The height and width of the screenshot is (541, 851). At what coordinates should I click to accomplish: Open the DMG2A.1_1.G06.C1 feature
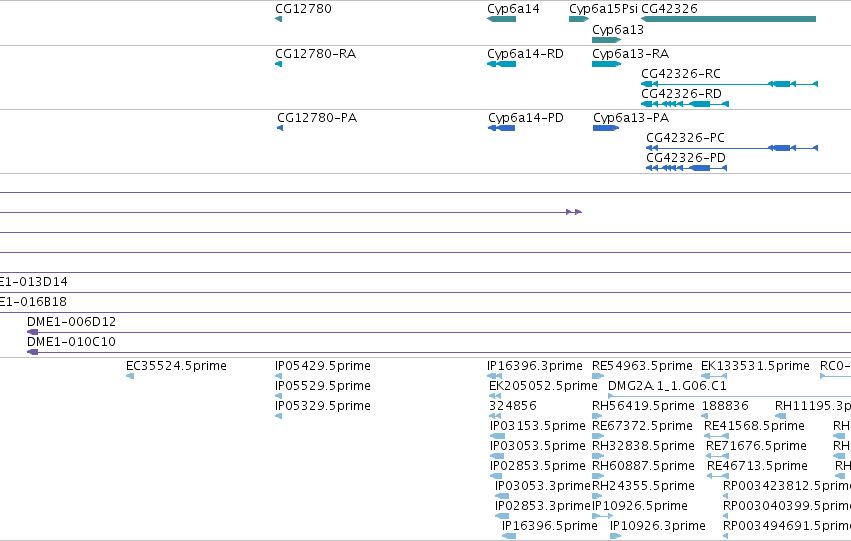coord(729,396)
